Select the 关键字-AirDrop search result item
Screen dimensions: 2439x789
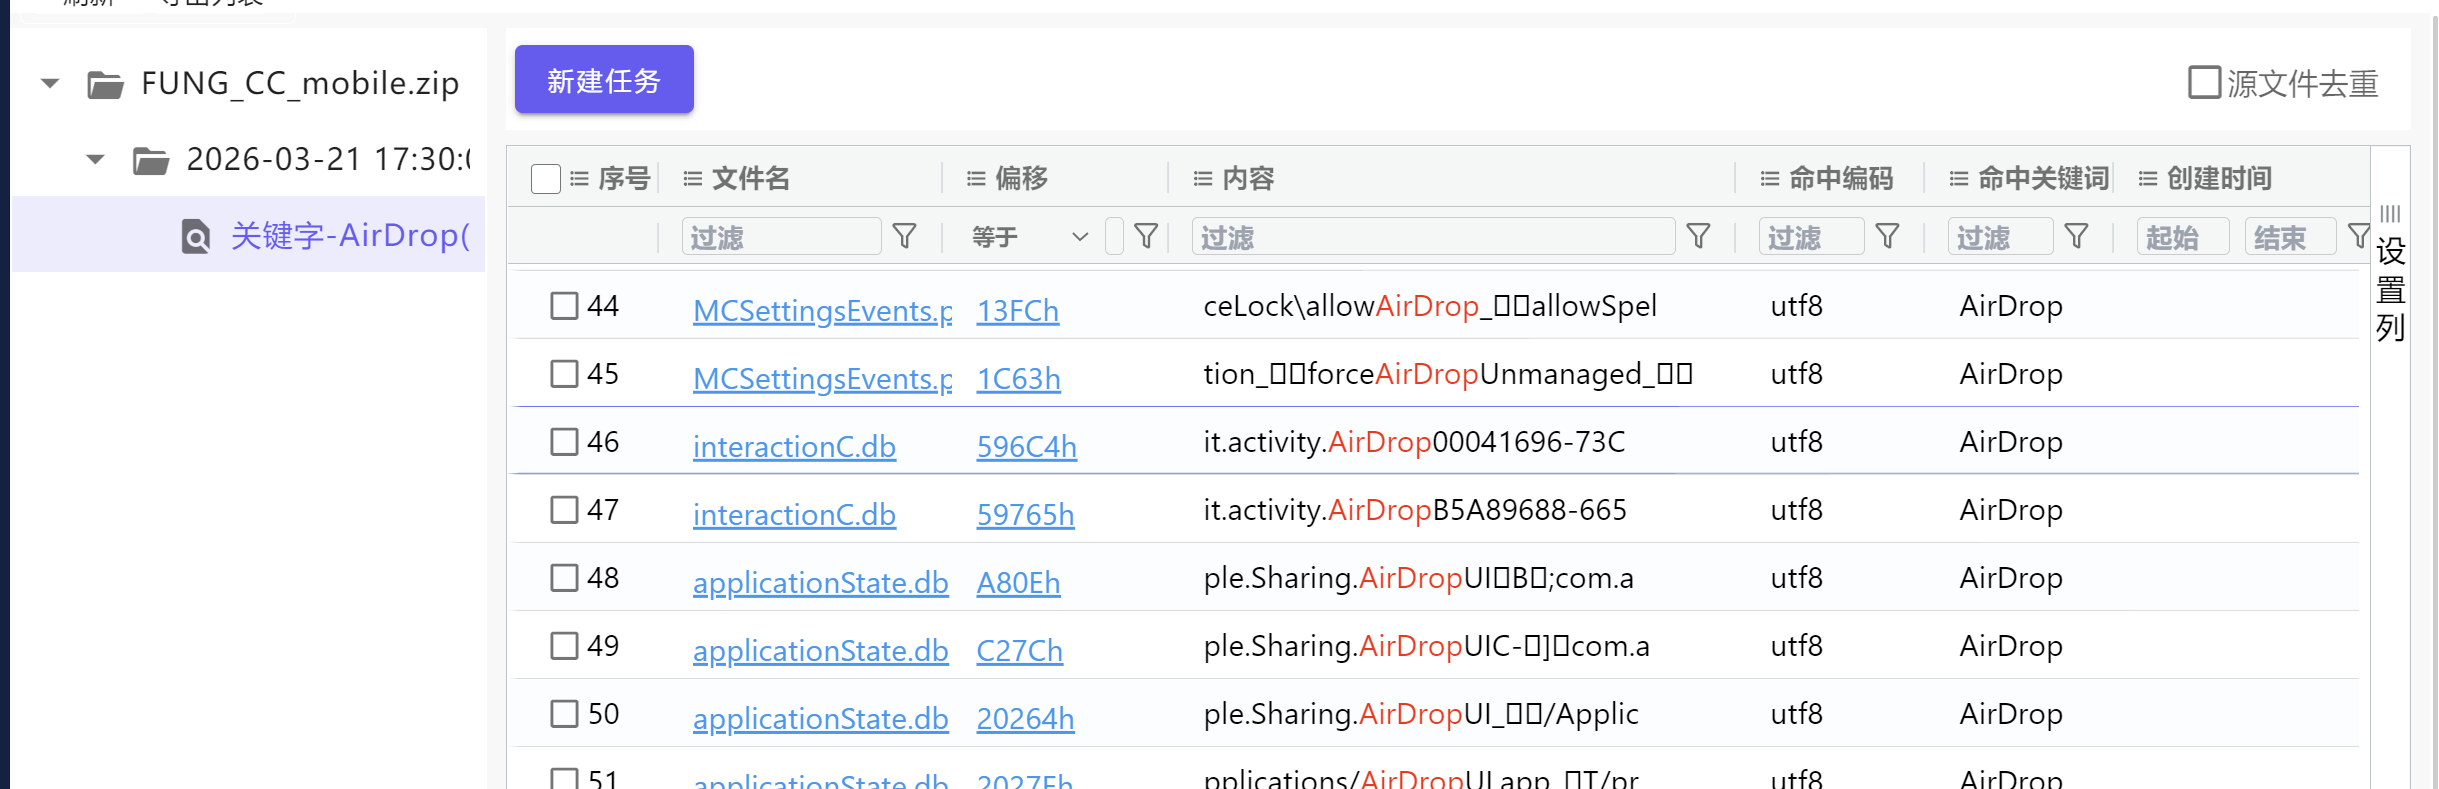[x=349, y=235]
